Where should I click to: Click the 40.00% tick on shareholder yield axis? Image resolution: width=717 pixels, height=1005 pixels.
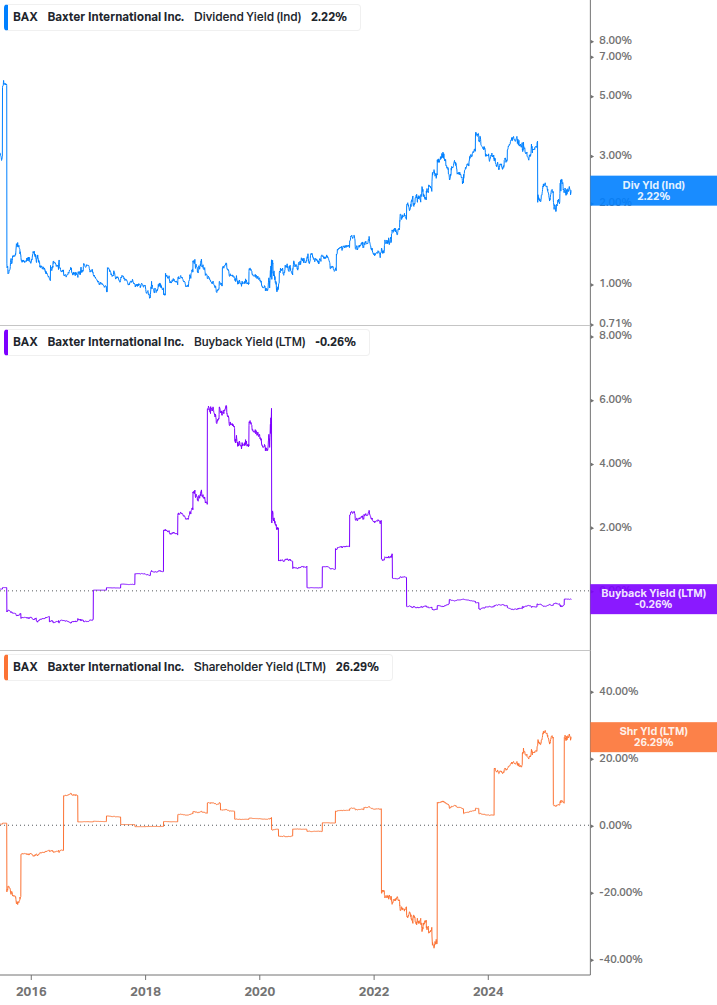tap(618, 692)
